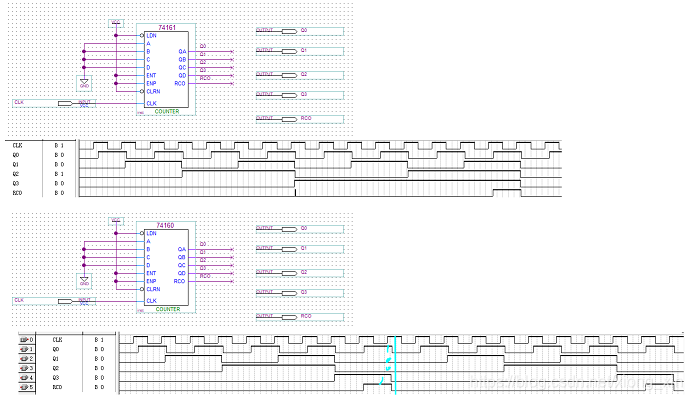Click the B 1 value of Q2 in upper waveform
This screenshot has height=400, width=692.
[x=59, y=174]
